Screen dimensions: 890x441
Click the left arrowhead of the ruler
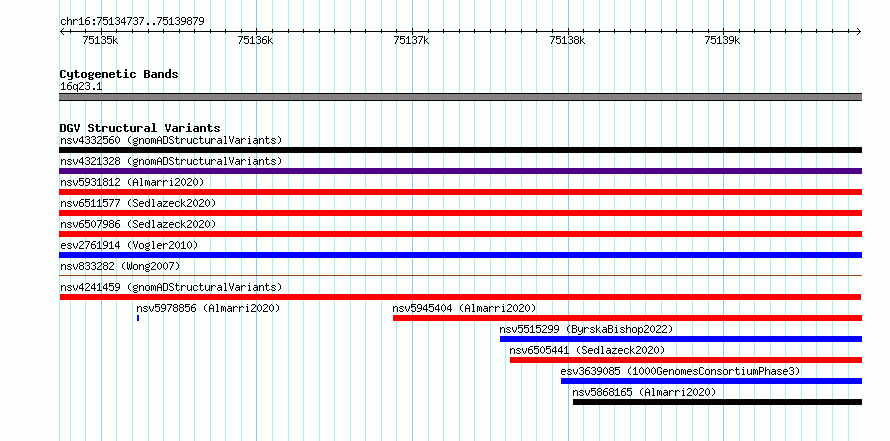click(x=62, y=31)
